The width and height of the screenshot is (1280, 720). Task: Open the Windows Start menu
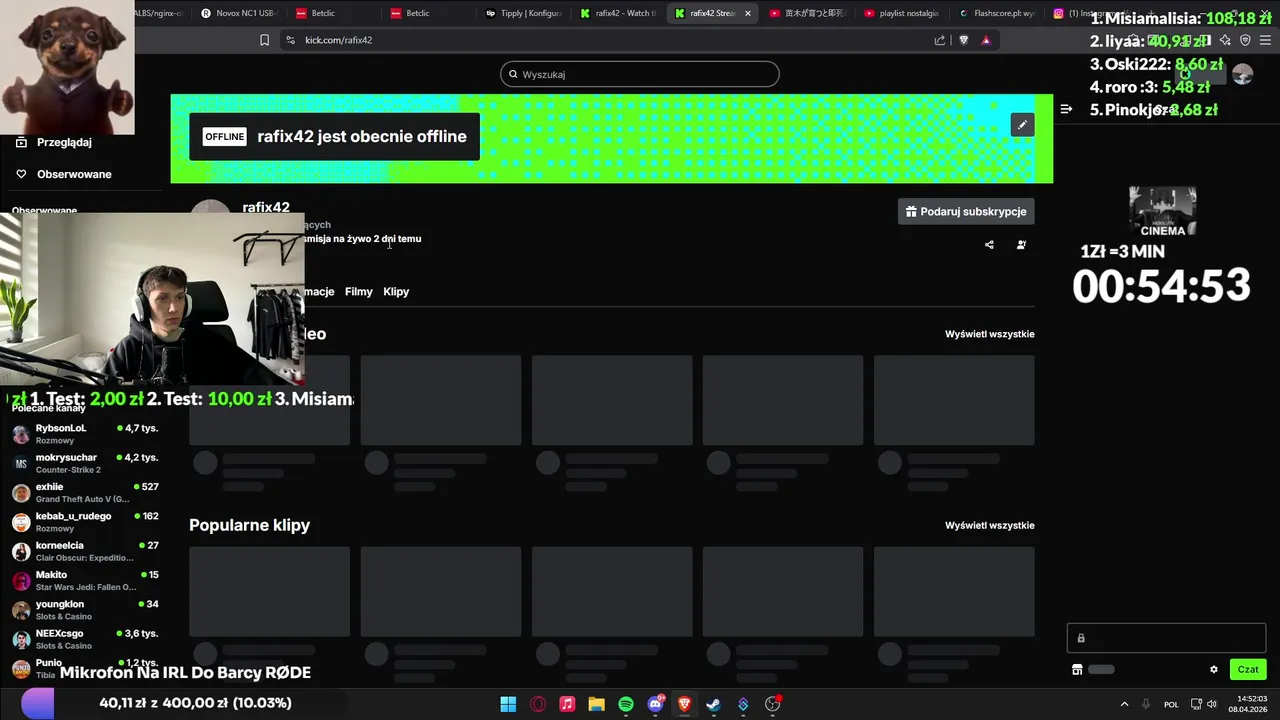(508, 704)
